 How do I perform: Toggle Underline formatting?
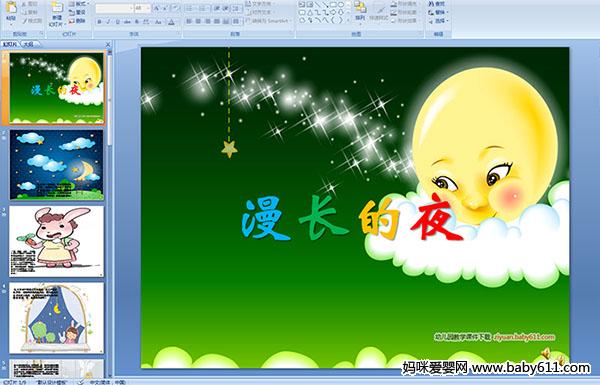(117, 22)
